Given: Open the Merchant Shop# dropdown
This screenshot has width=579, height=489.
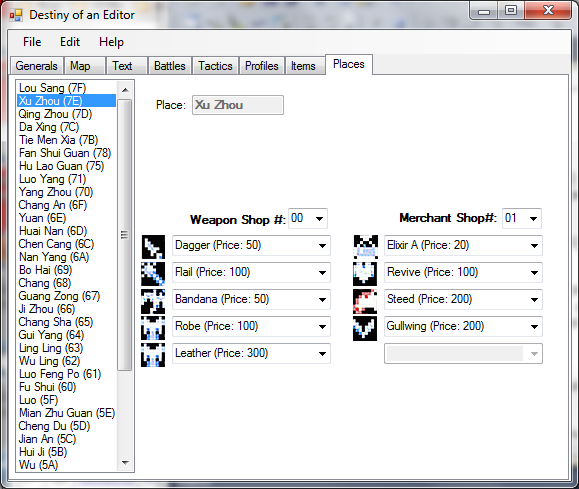Looking at the screenshot, I should pos(533,219).
